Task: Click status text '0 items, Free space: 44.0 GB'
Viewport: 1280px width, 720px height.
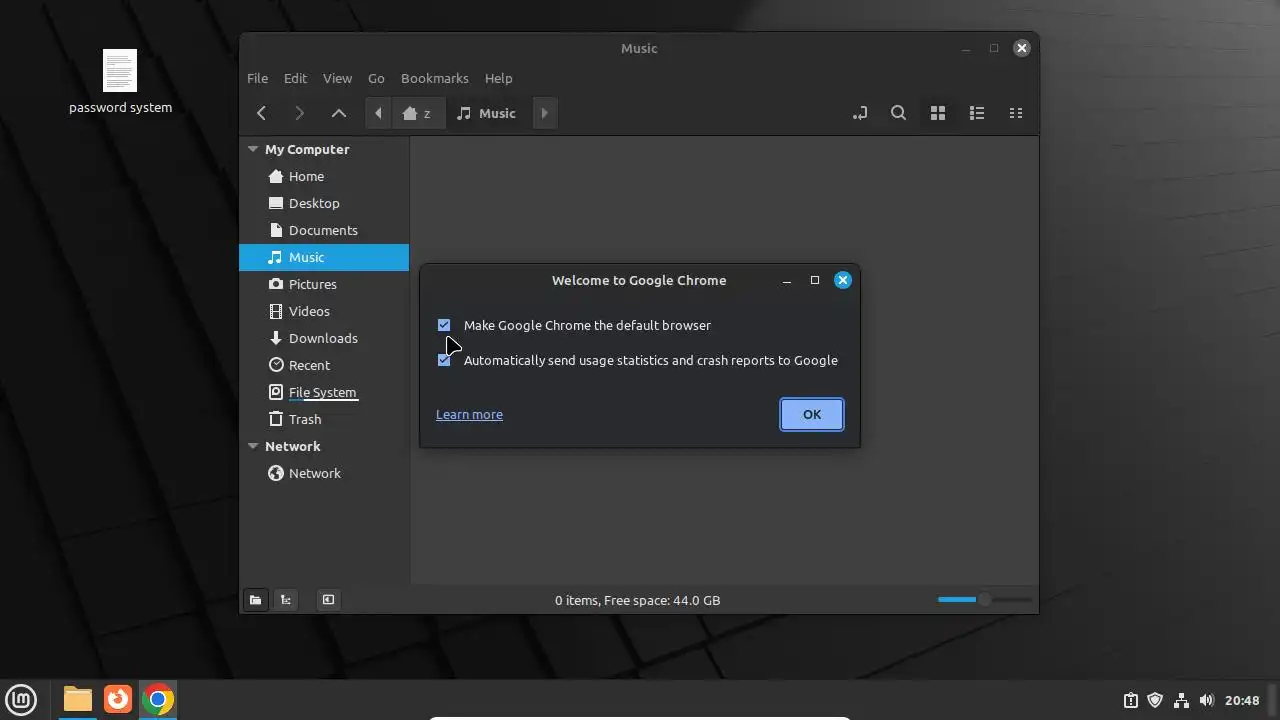Action: tap(638, 600)
